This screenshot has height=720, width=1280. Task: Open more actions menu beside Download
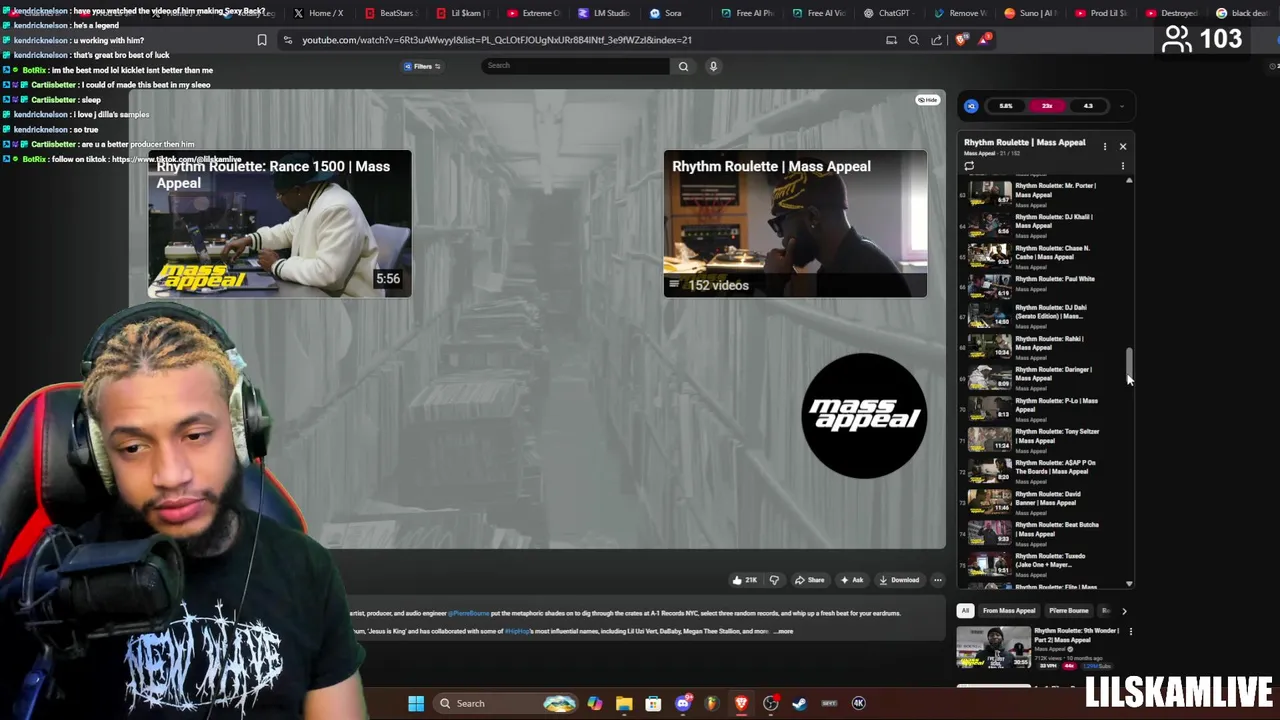(938, 580)
